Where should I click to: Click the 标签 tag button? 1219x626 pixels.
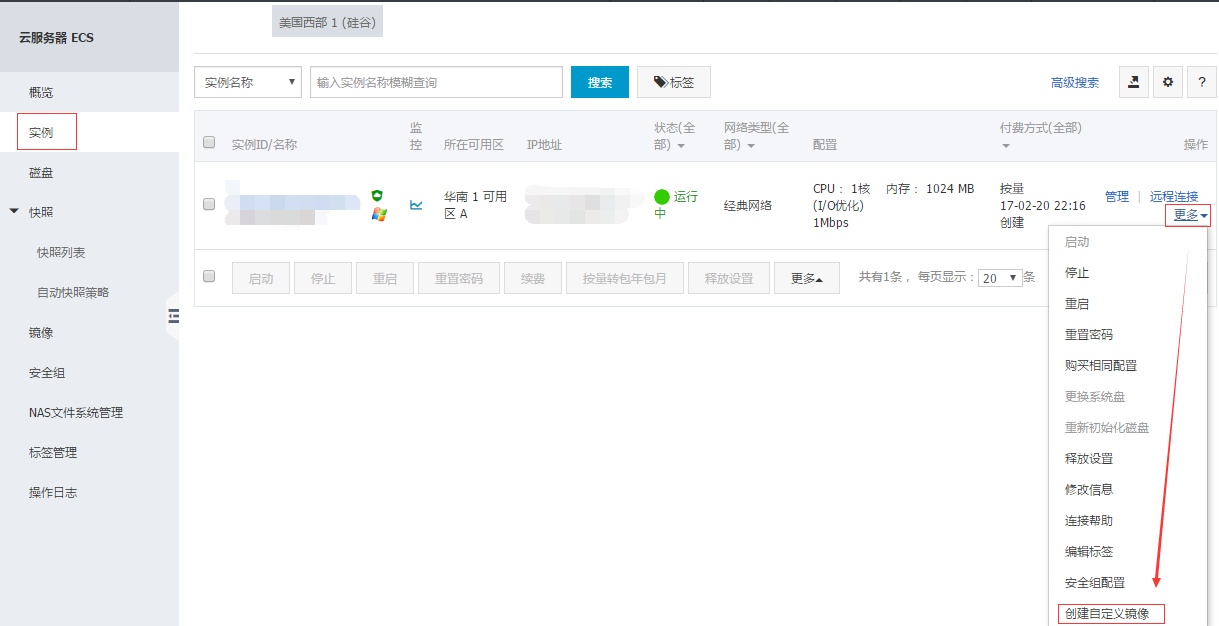click(673, 82)
